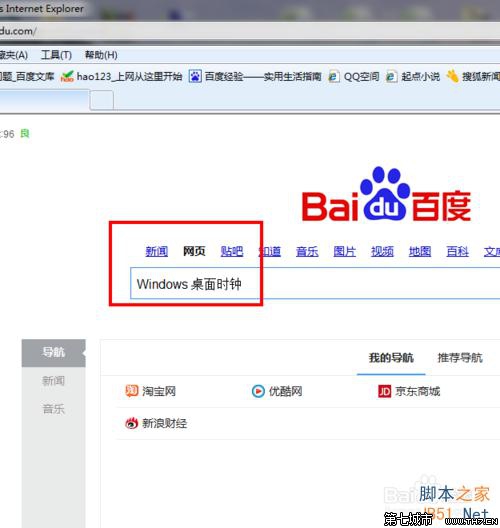500x528 pixels.
Task: Open the 工具(T) menu
Action: click(56, 55)
